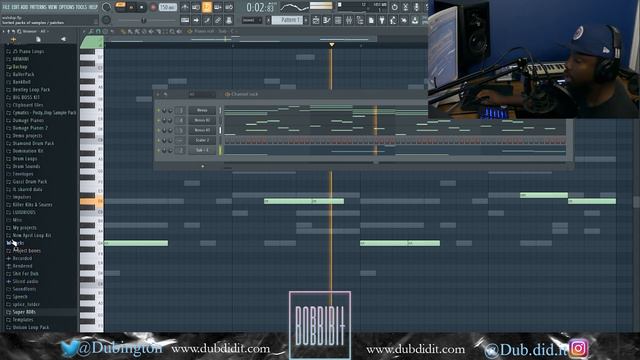Click the Nexus #3 channel button
This screenshot has height=360, width=640.
click(x=202, y=131)
